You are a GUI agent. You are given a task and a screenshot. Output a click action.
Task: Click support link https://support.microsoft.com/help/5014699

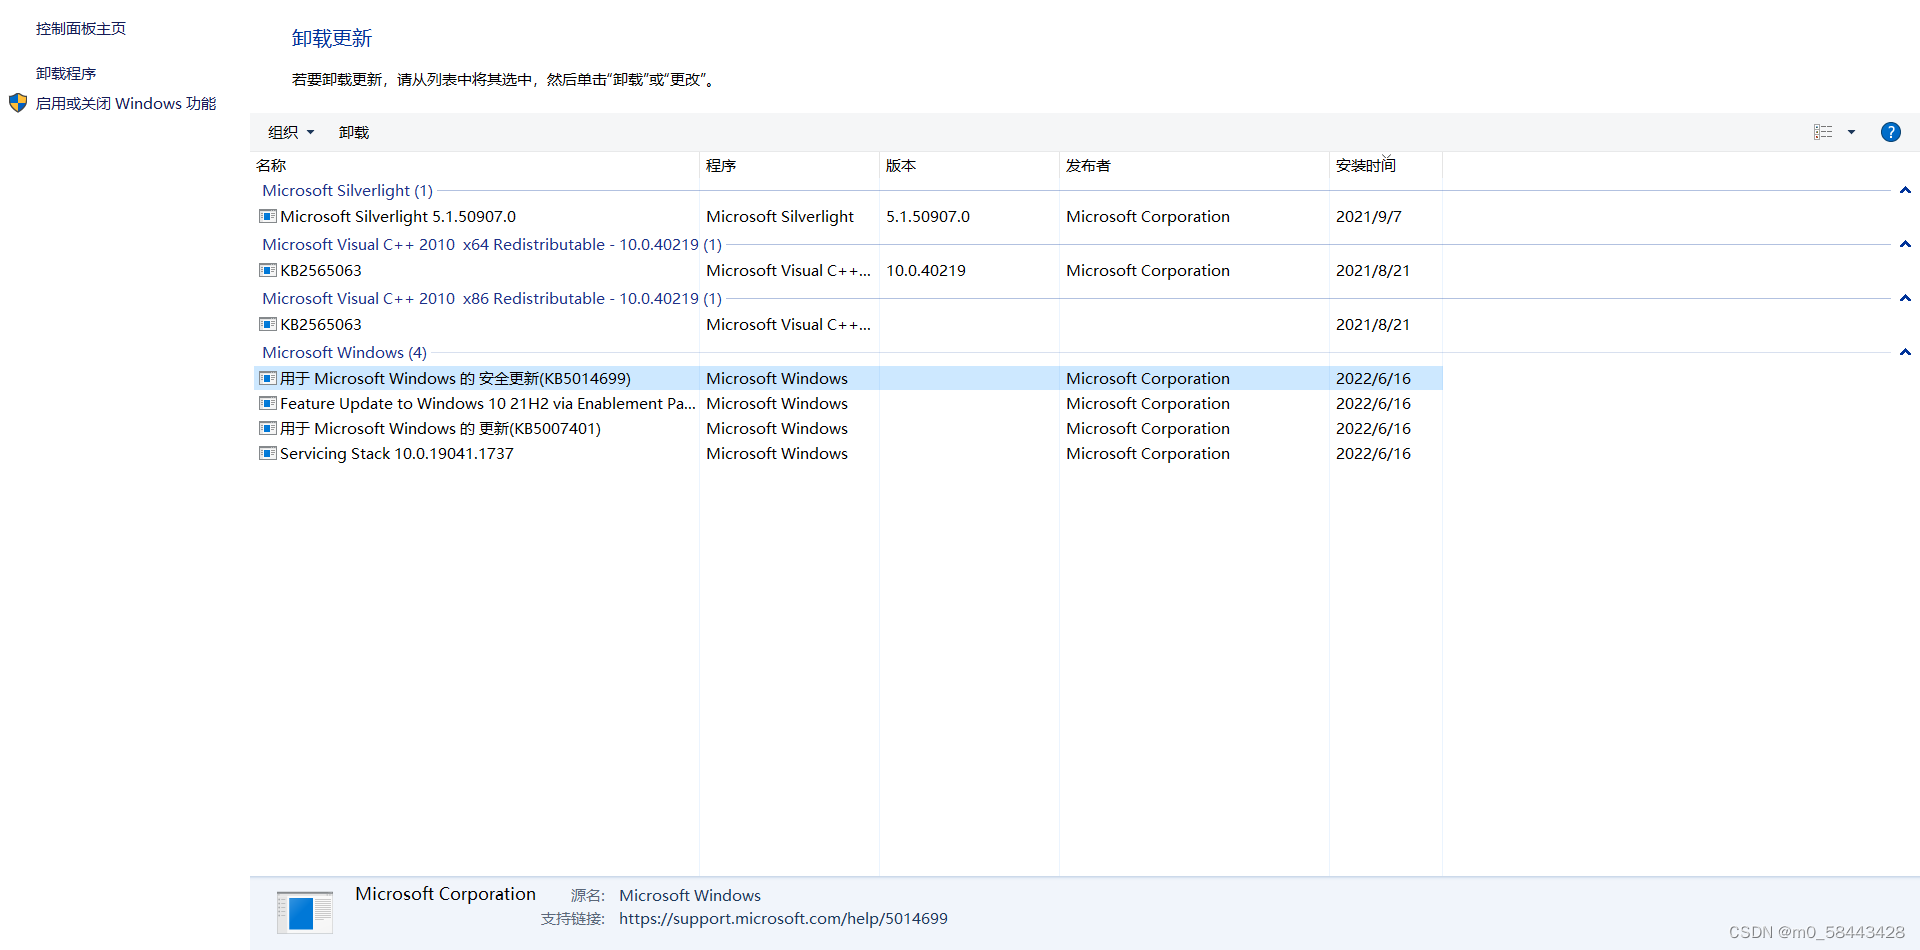coord(783,918)
